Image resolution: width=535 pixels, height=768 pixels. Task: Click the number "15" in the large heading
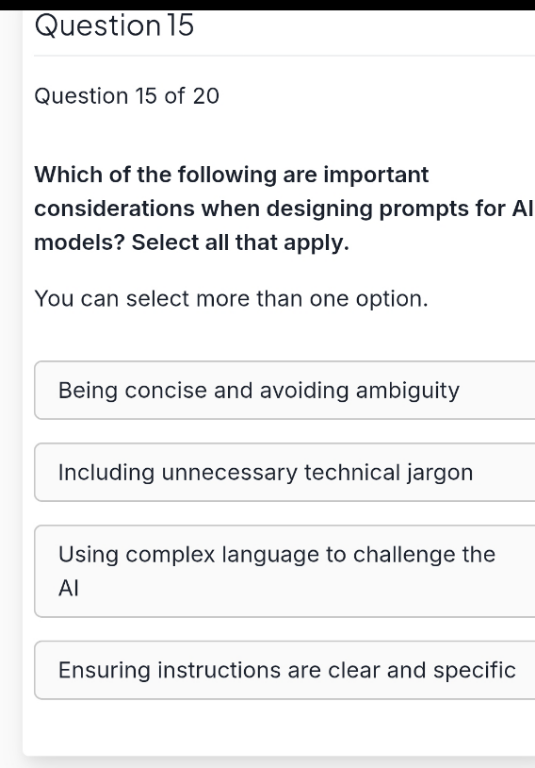pyautogui.click(x=181, y=25)
